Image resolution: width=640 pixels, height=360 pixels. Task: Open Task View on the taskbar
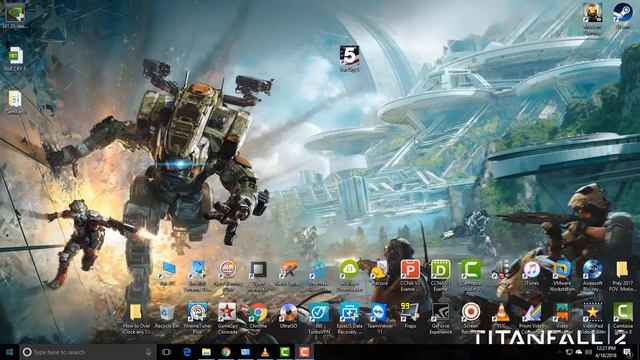[166, 352]
